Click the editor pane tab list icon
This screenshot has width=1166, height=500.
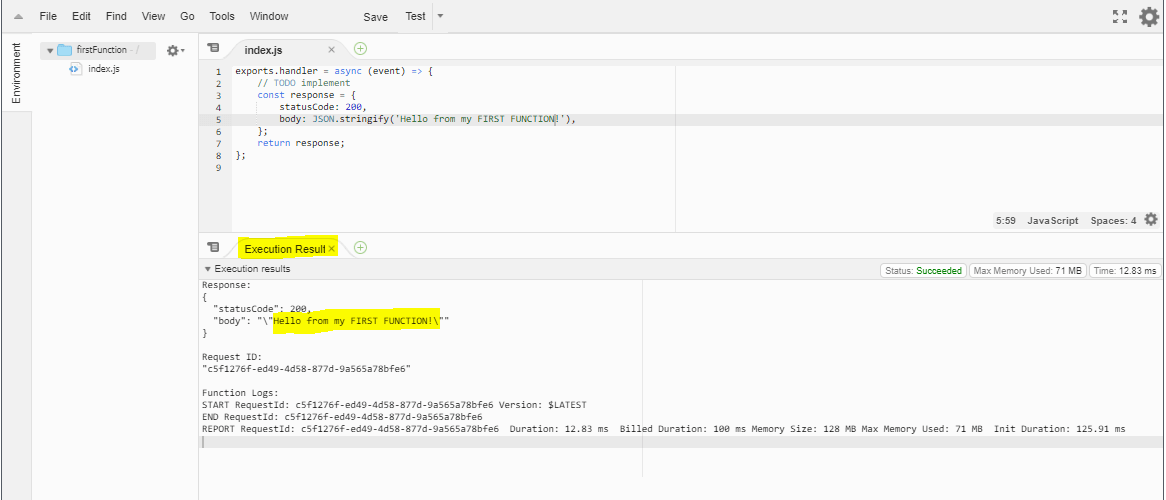click(x=213, y=48)
